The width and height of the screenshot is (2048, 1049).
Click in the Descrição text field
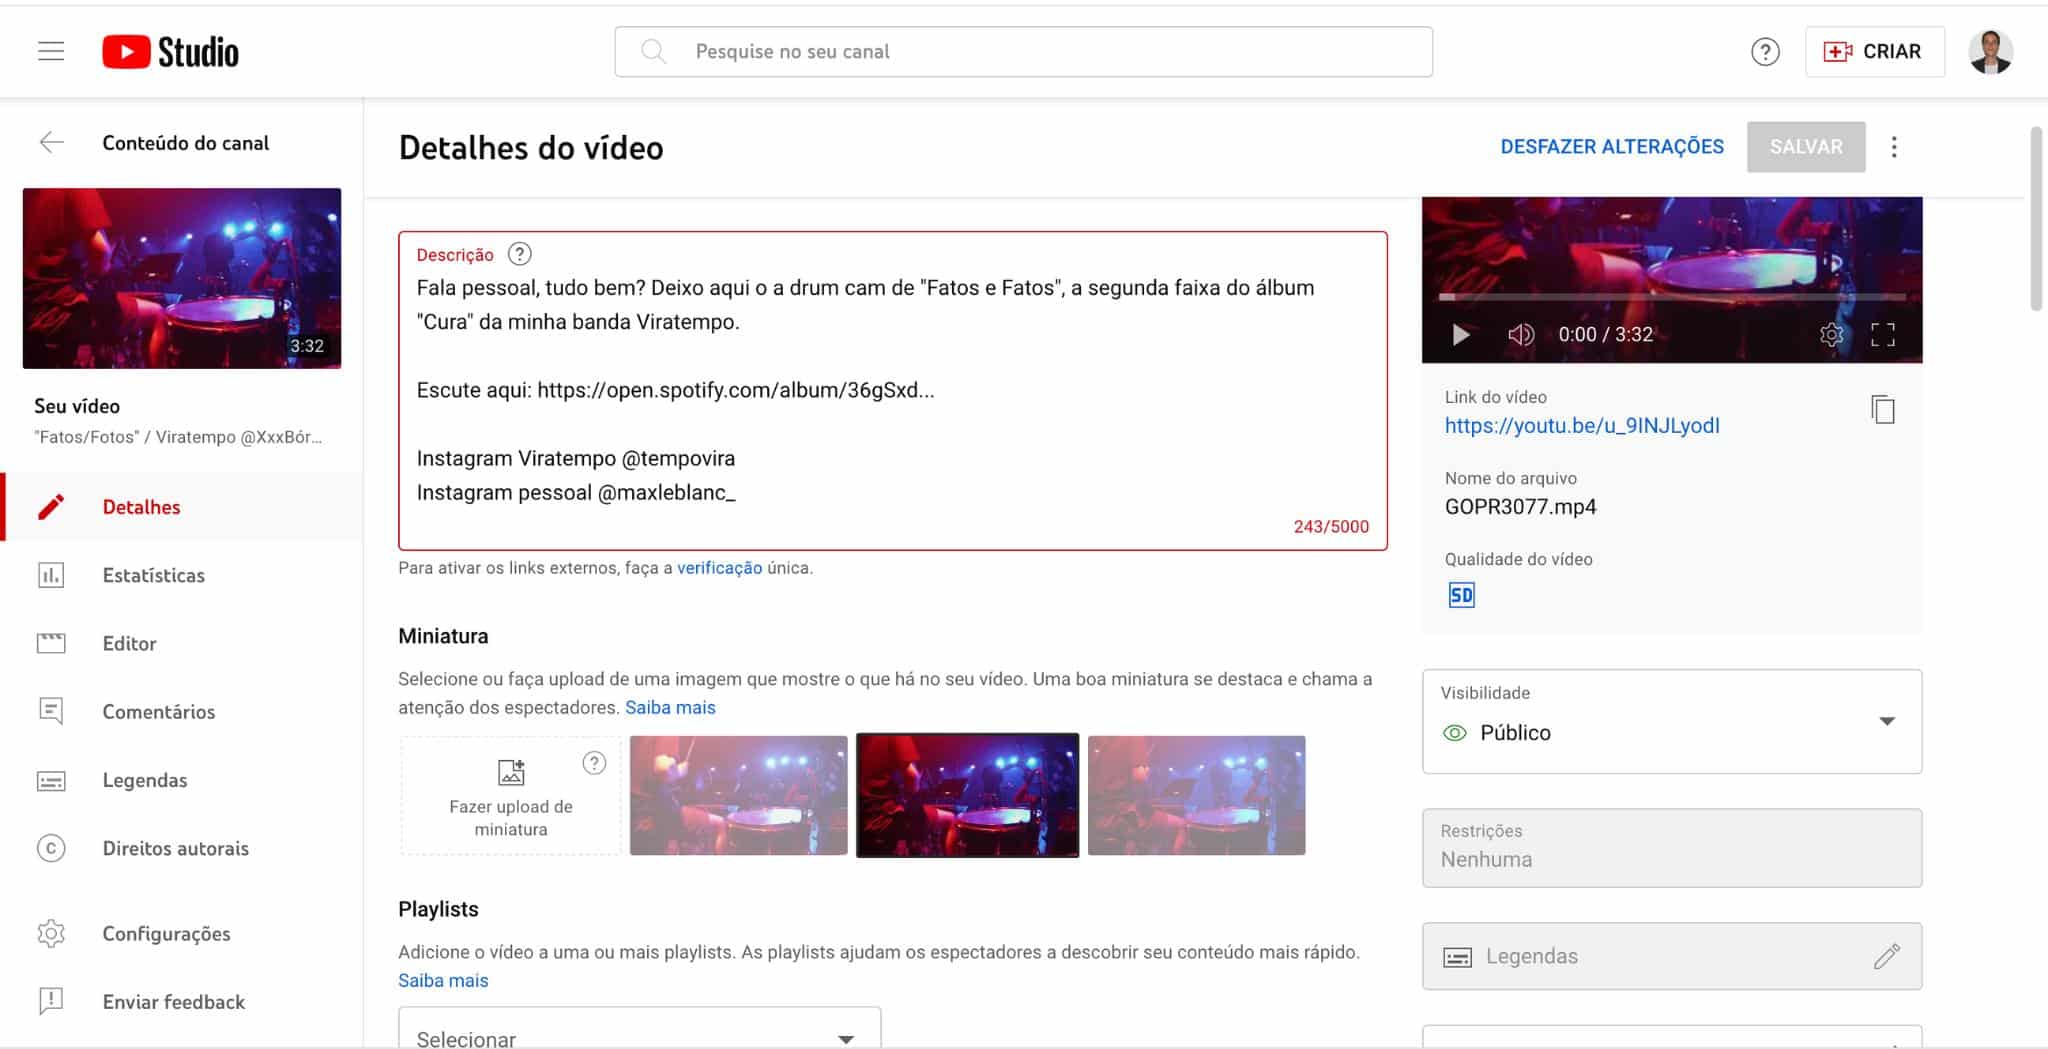click(893, 391)
